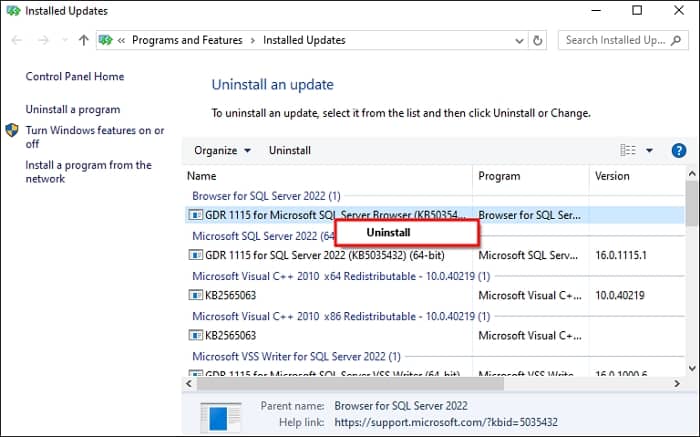Collapse Visual C++ 2010 x64 Redistributable group
This screenshot has height=437, width=700.
click(x=341, y=276)
